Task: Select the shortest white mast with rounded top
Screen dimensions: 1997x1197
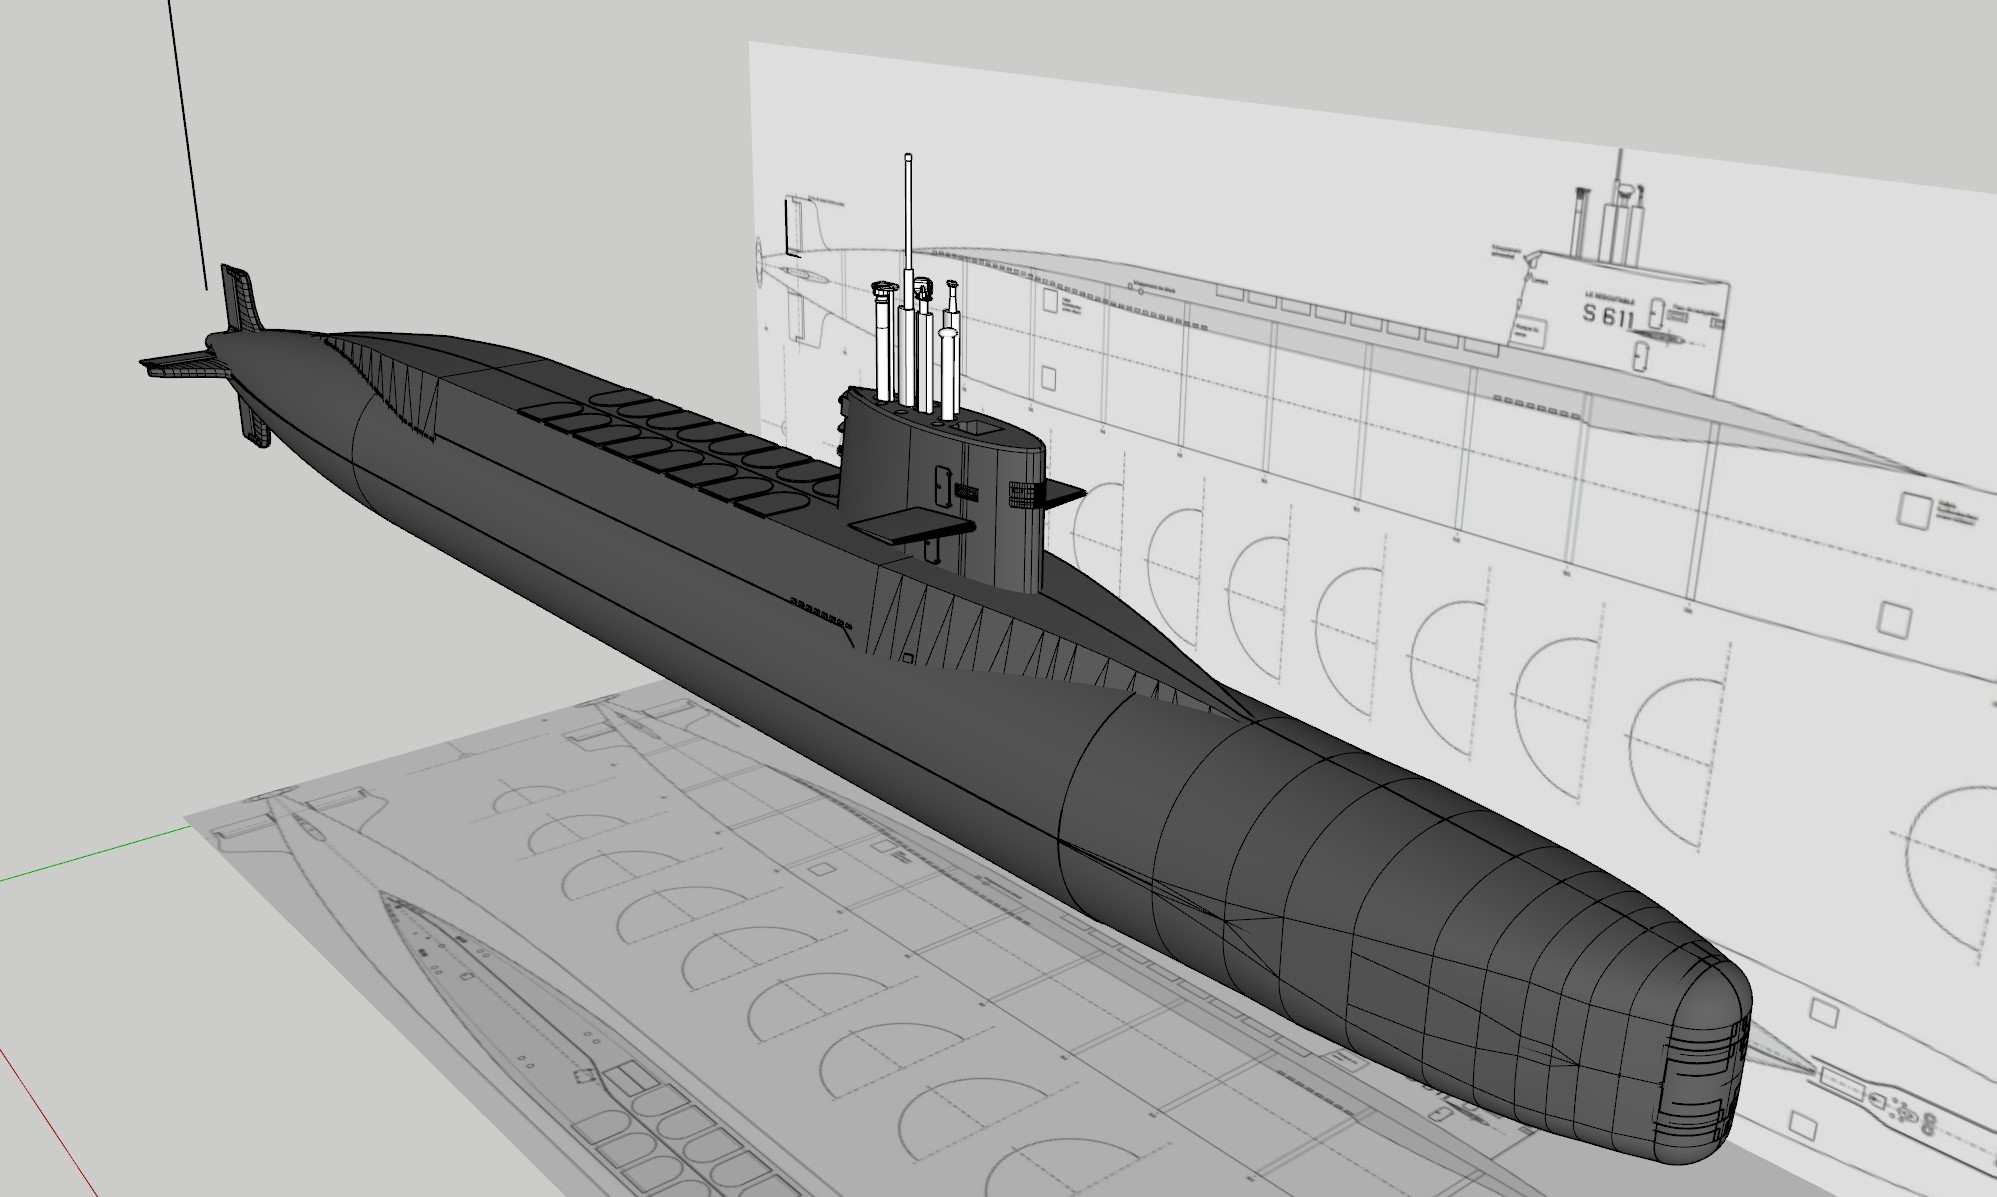Action: point(948,370)
